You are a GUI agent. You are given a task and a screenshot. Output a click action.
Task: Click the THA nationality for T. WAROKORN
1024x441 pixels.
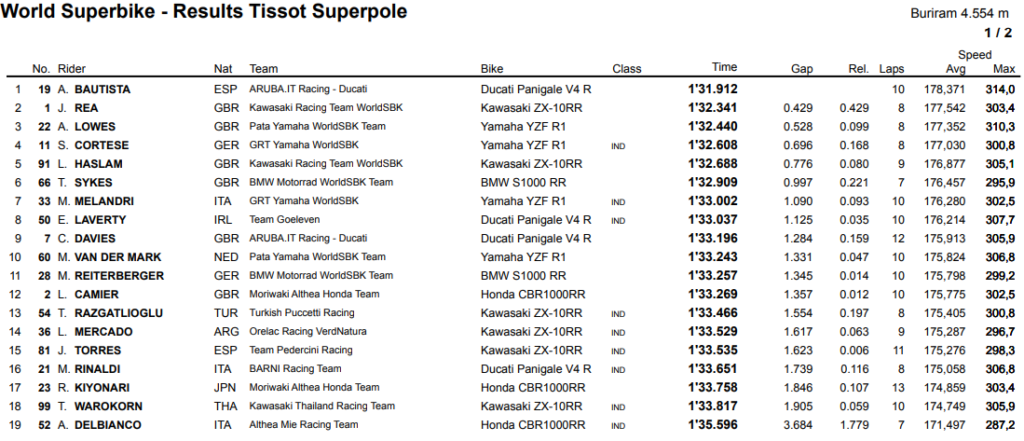(225, 407)
